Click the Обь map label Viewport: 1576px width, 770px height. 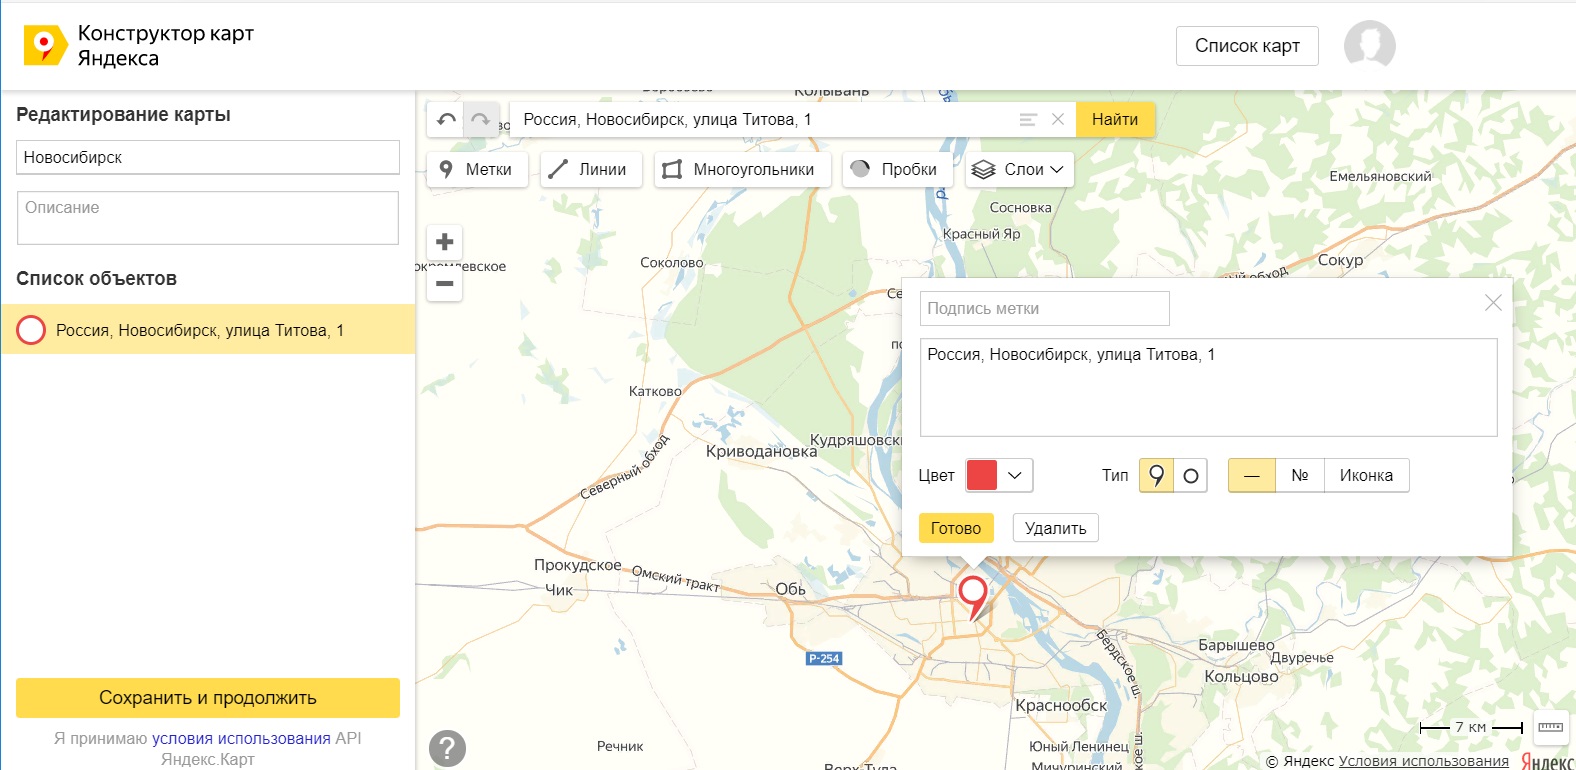point(790,589)
